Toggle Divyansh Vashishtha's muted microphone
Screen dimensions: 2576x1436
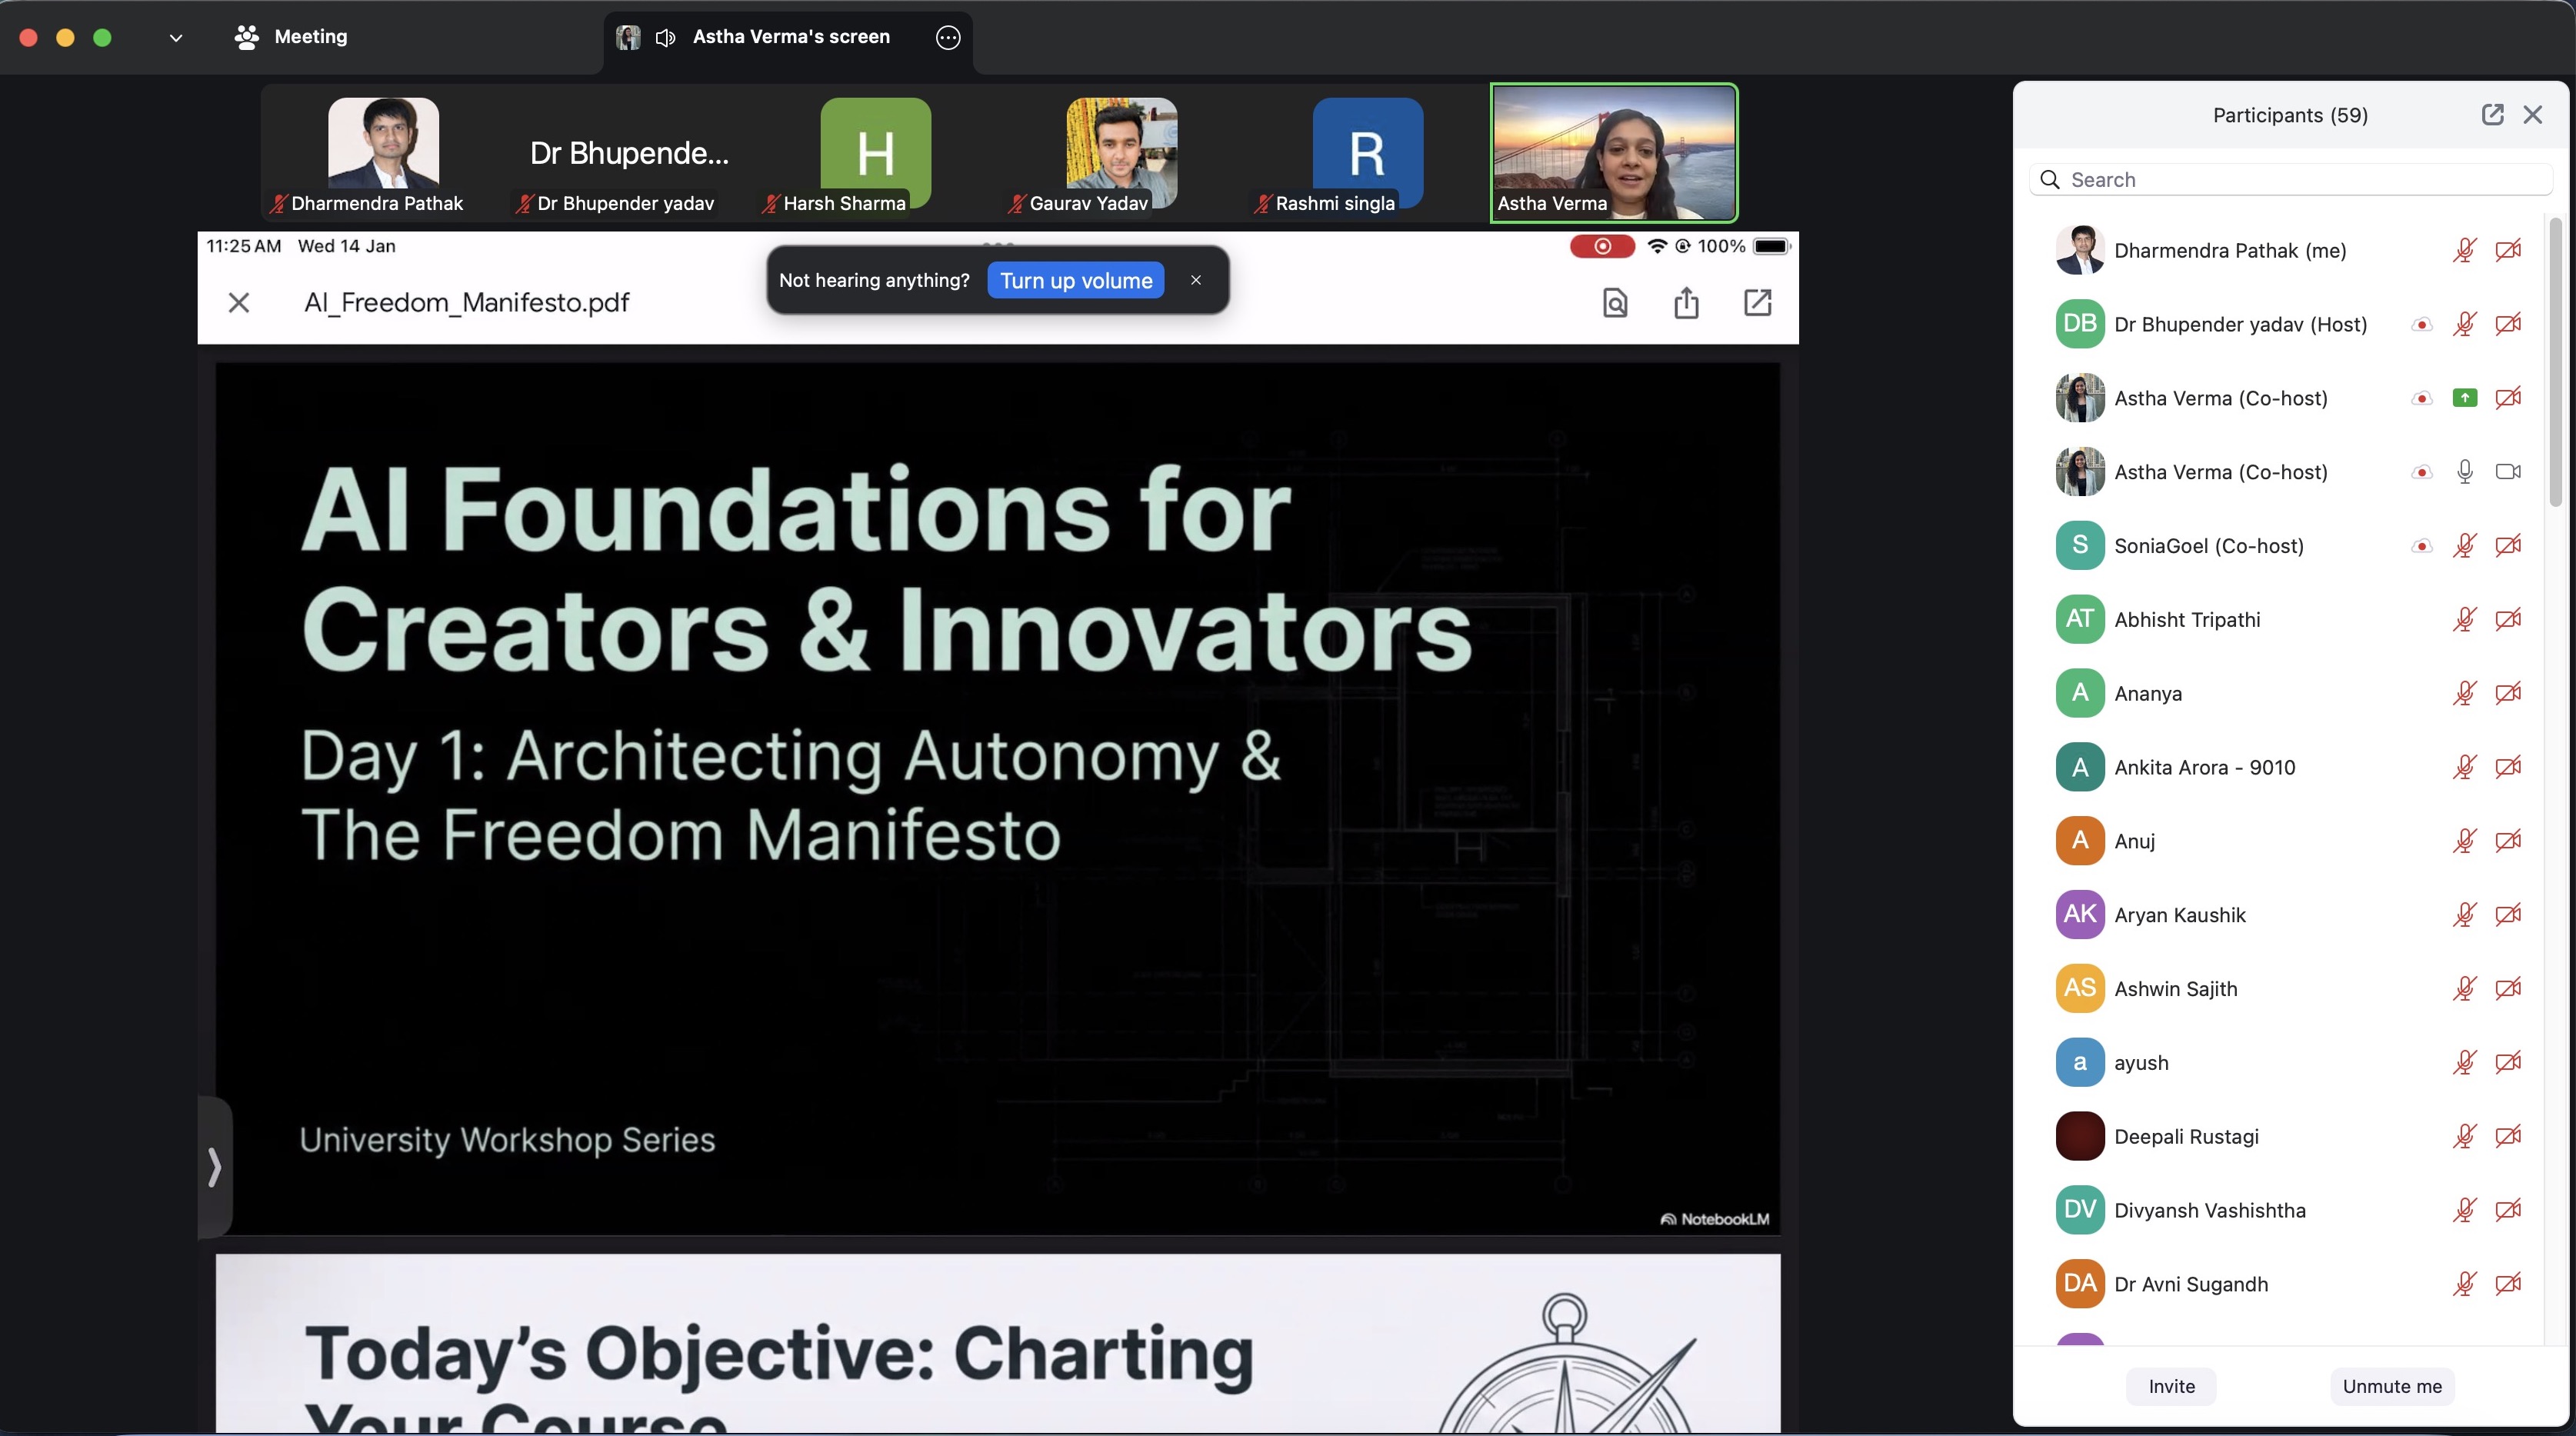2464,1210
